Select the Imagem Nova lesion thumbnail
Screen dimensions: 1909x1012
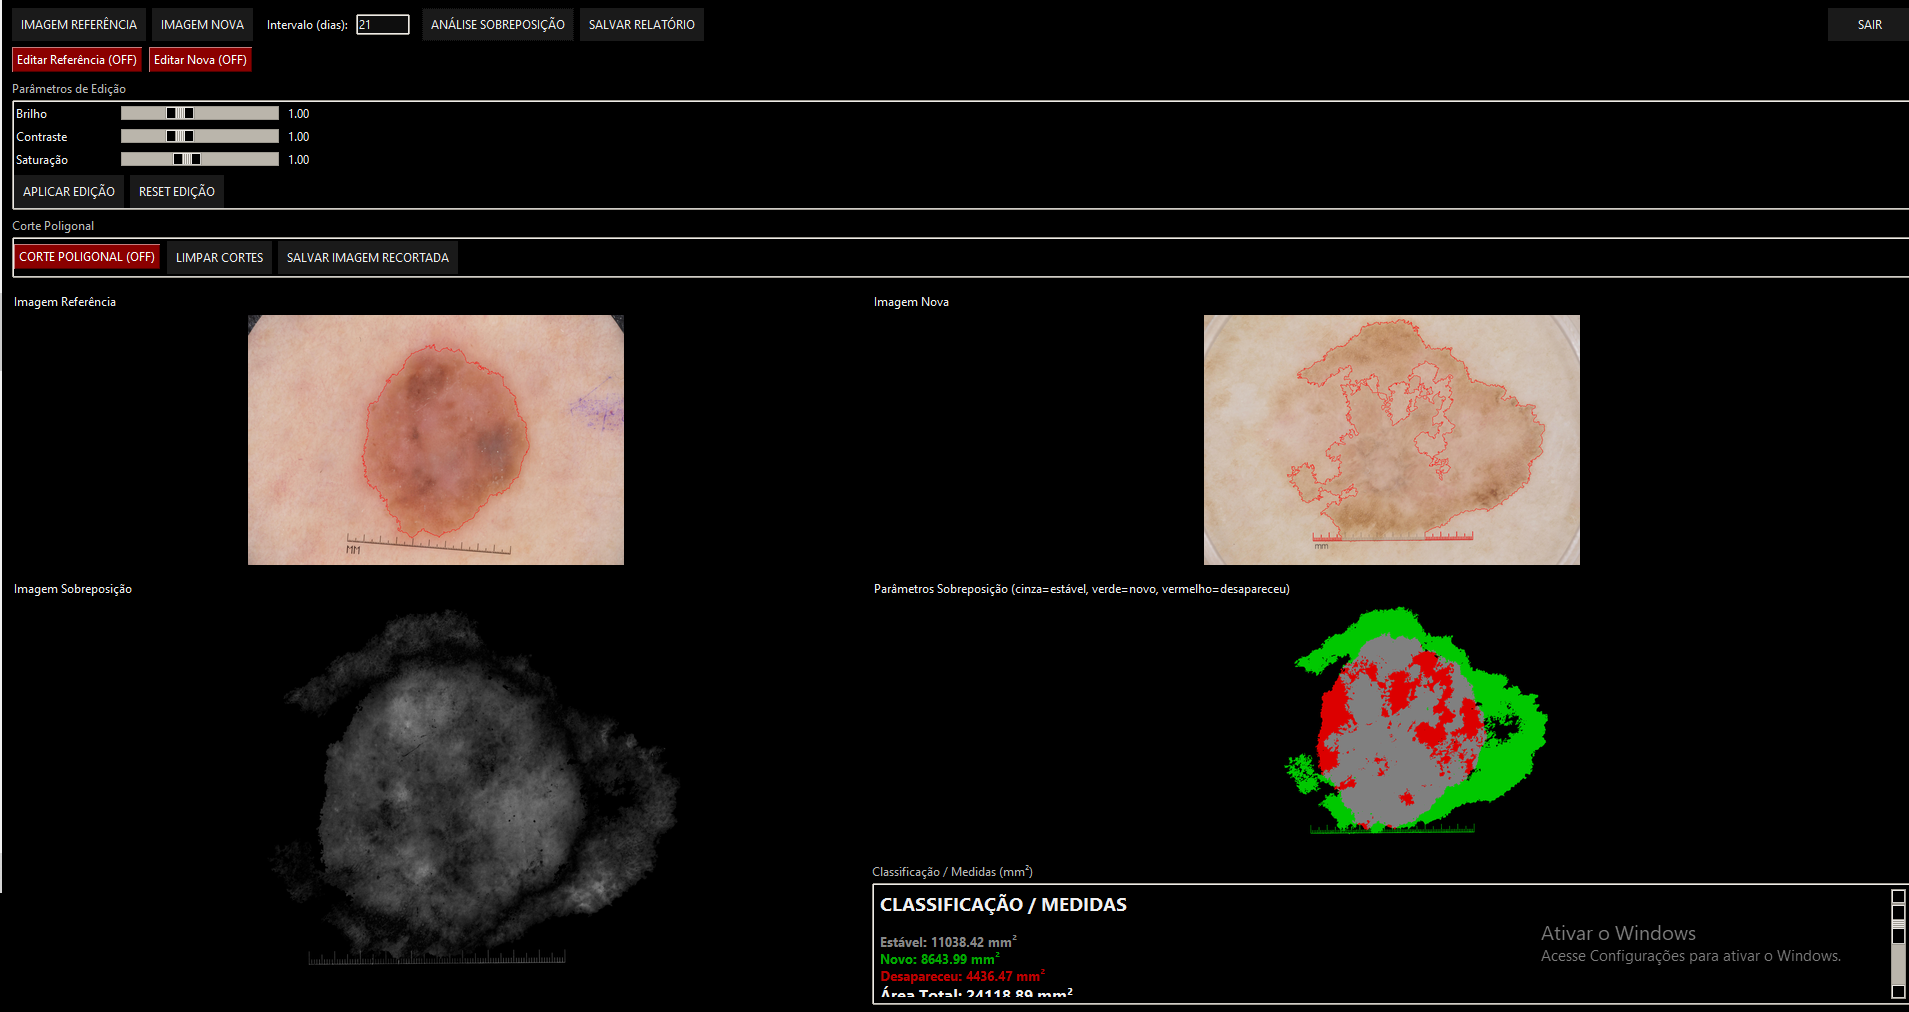click(x=1391, y=440)
